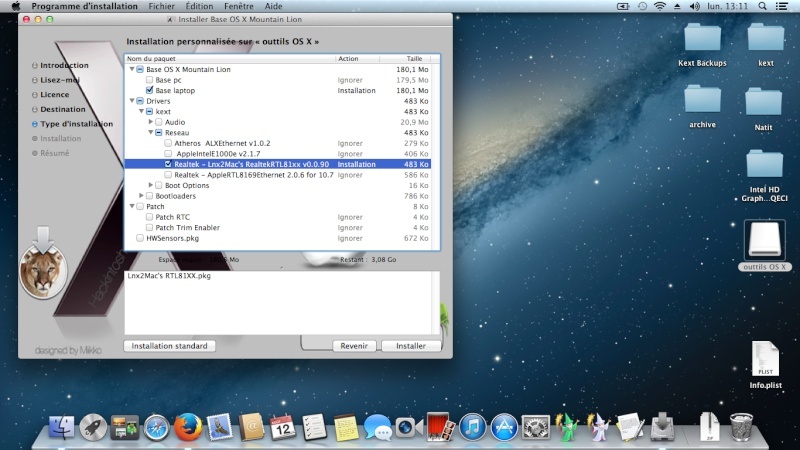The height and width of the screenshot is (450, 800).
Task: Open Spotlight search in menu bar
Action: point(762,6)
